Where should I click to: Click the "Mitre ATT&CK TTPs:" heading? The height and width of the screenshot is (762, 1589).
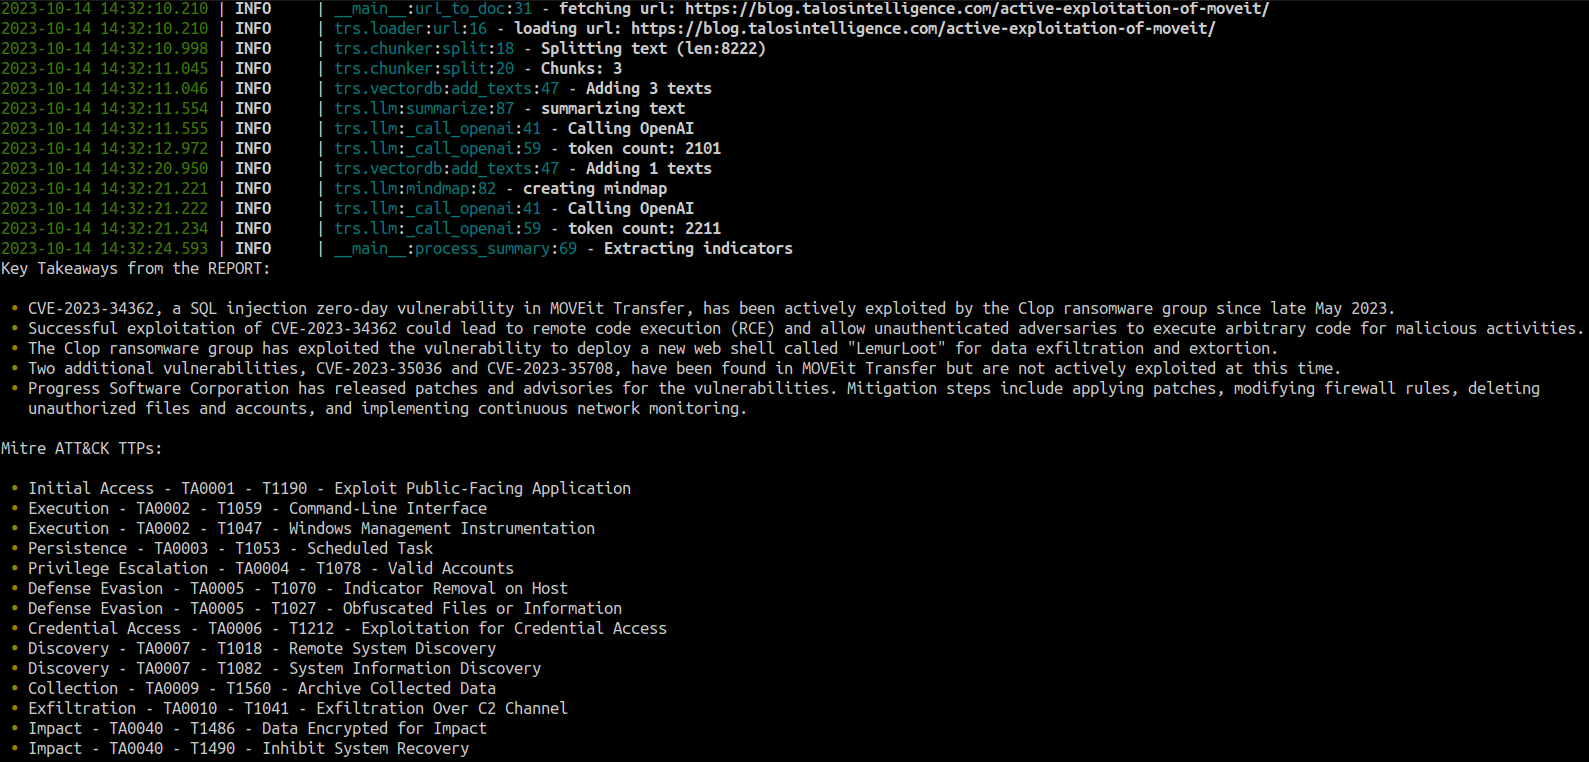pyautogui.click(x=81, y=449)
